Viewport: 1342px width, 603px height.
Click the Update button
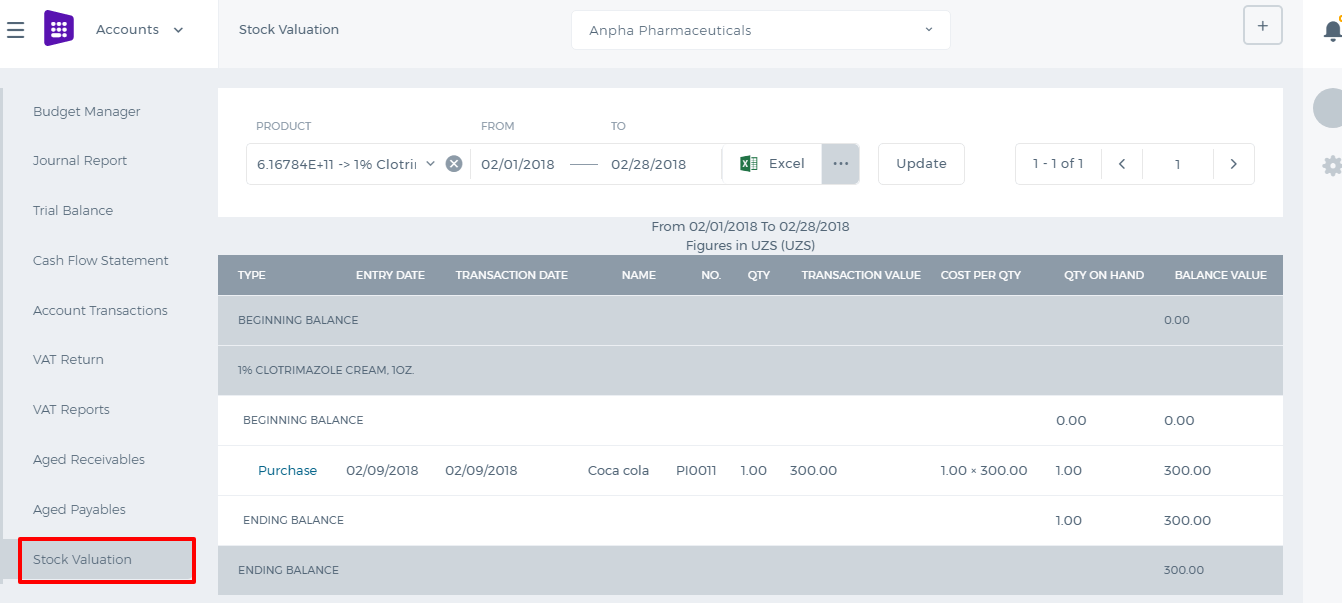point(921,164)
